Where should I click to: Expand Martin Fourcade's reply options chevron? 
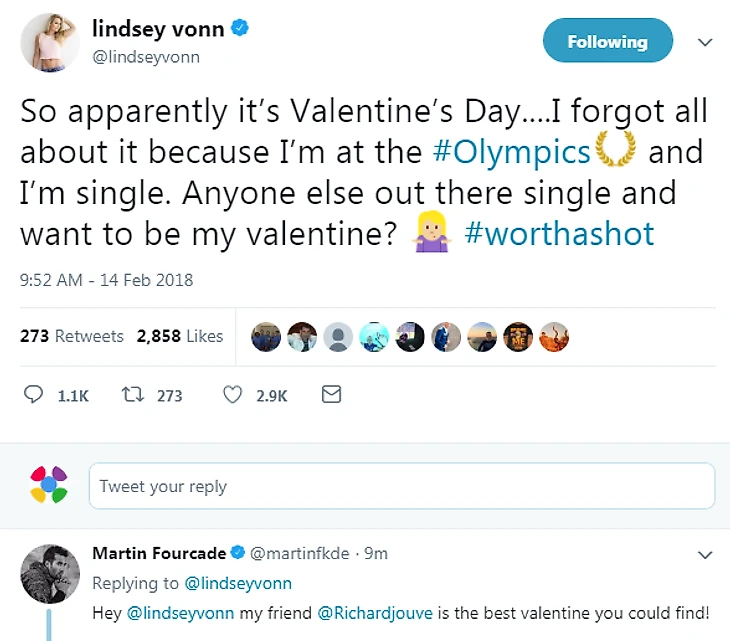pos(704,554)
